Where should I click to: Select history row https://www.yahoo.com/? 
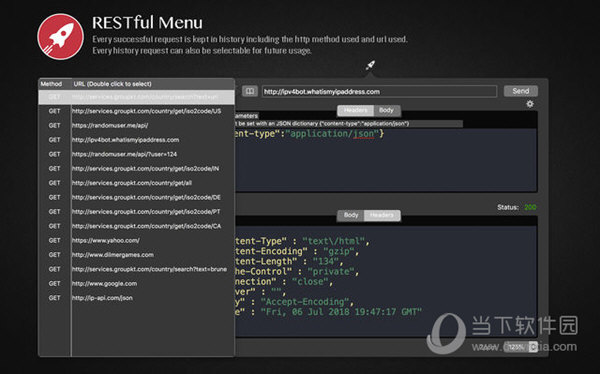click(137, 240)
